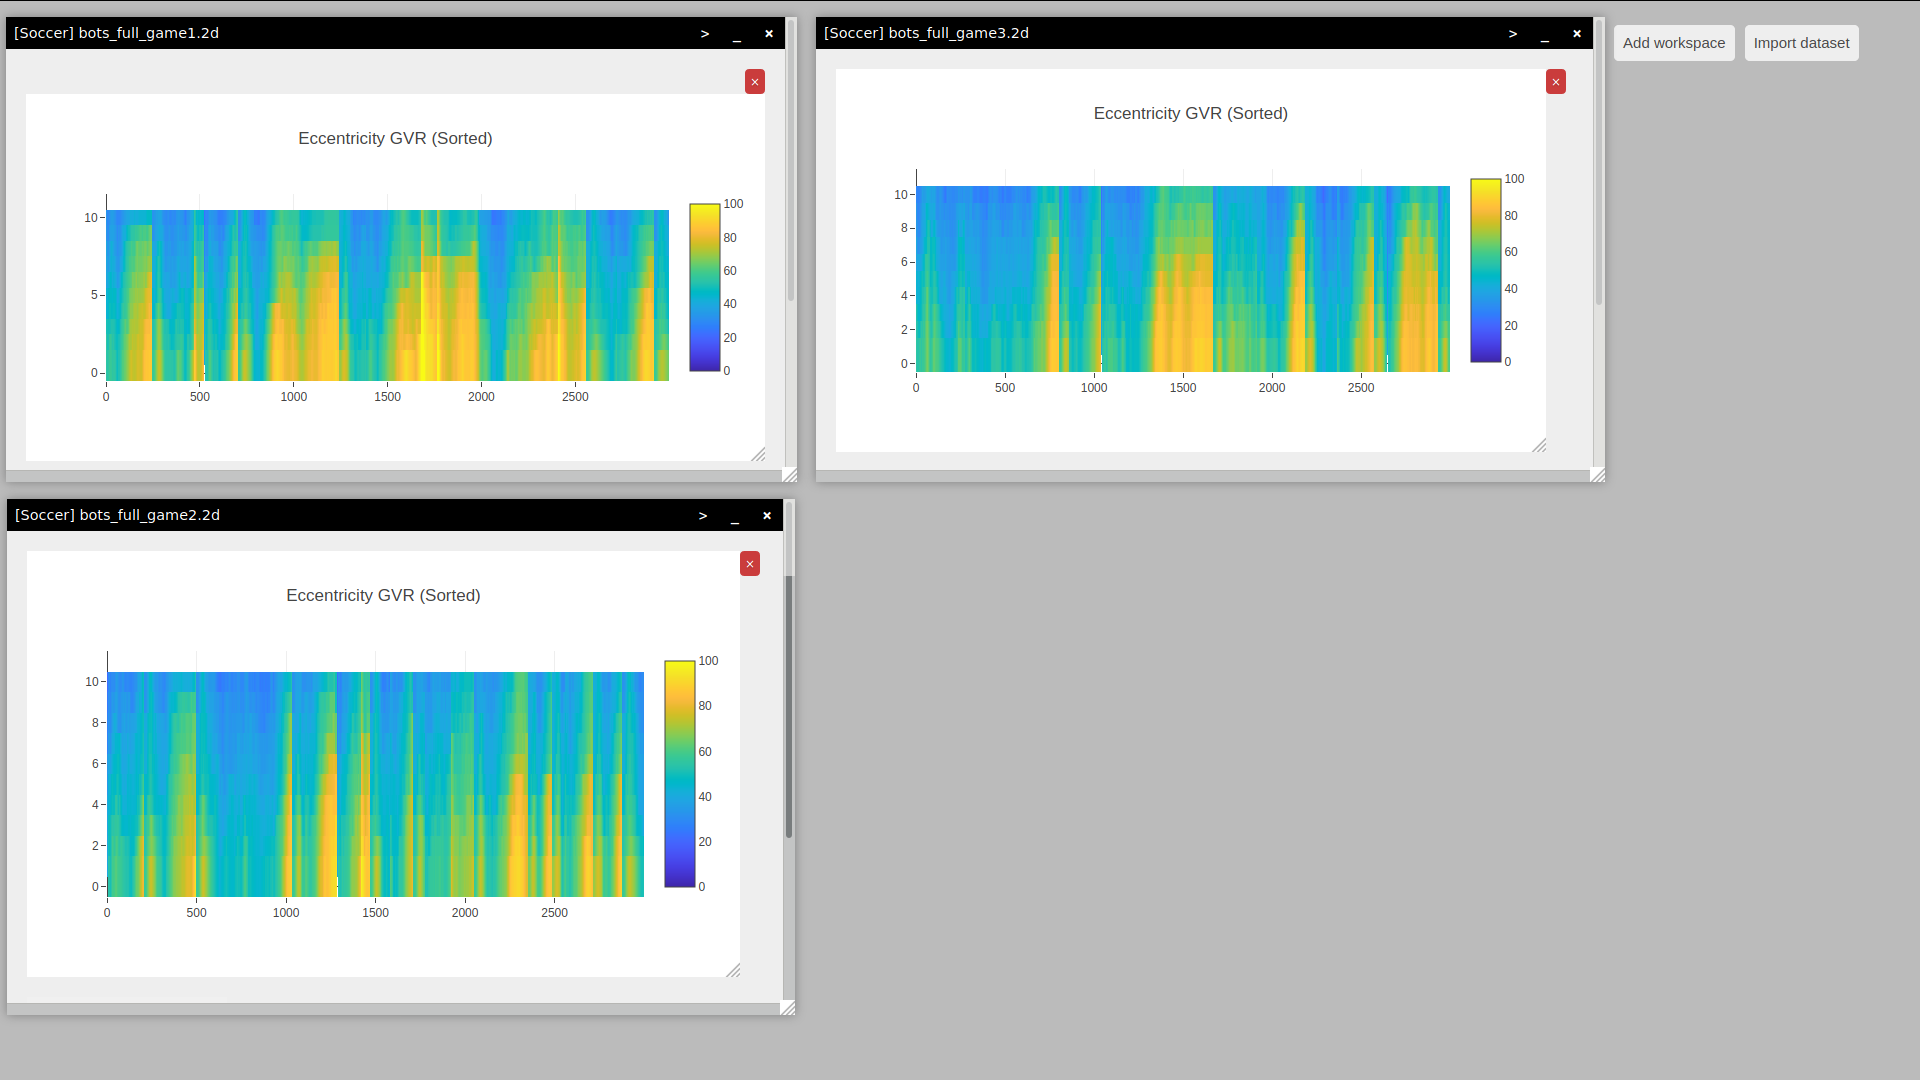The image size is (1920, 1080).
Task: Click game3 chart inner resize handle
Action: 1539,445
